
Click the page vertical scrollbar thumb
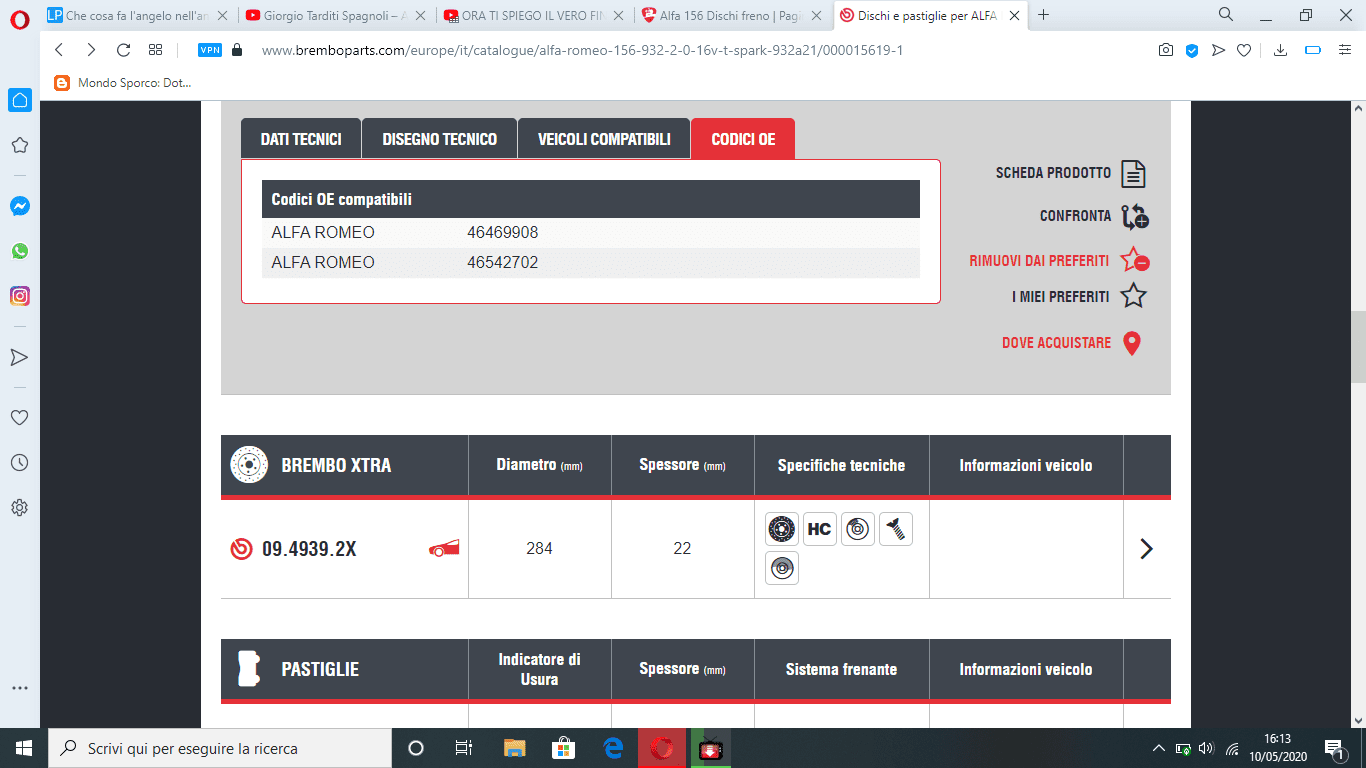(x=1358, y=347)
